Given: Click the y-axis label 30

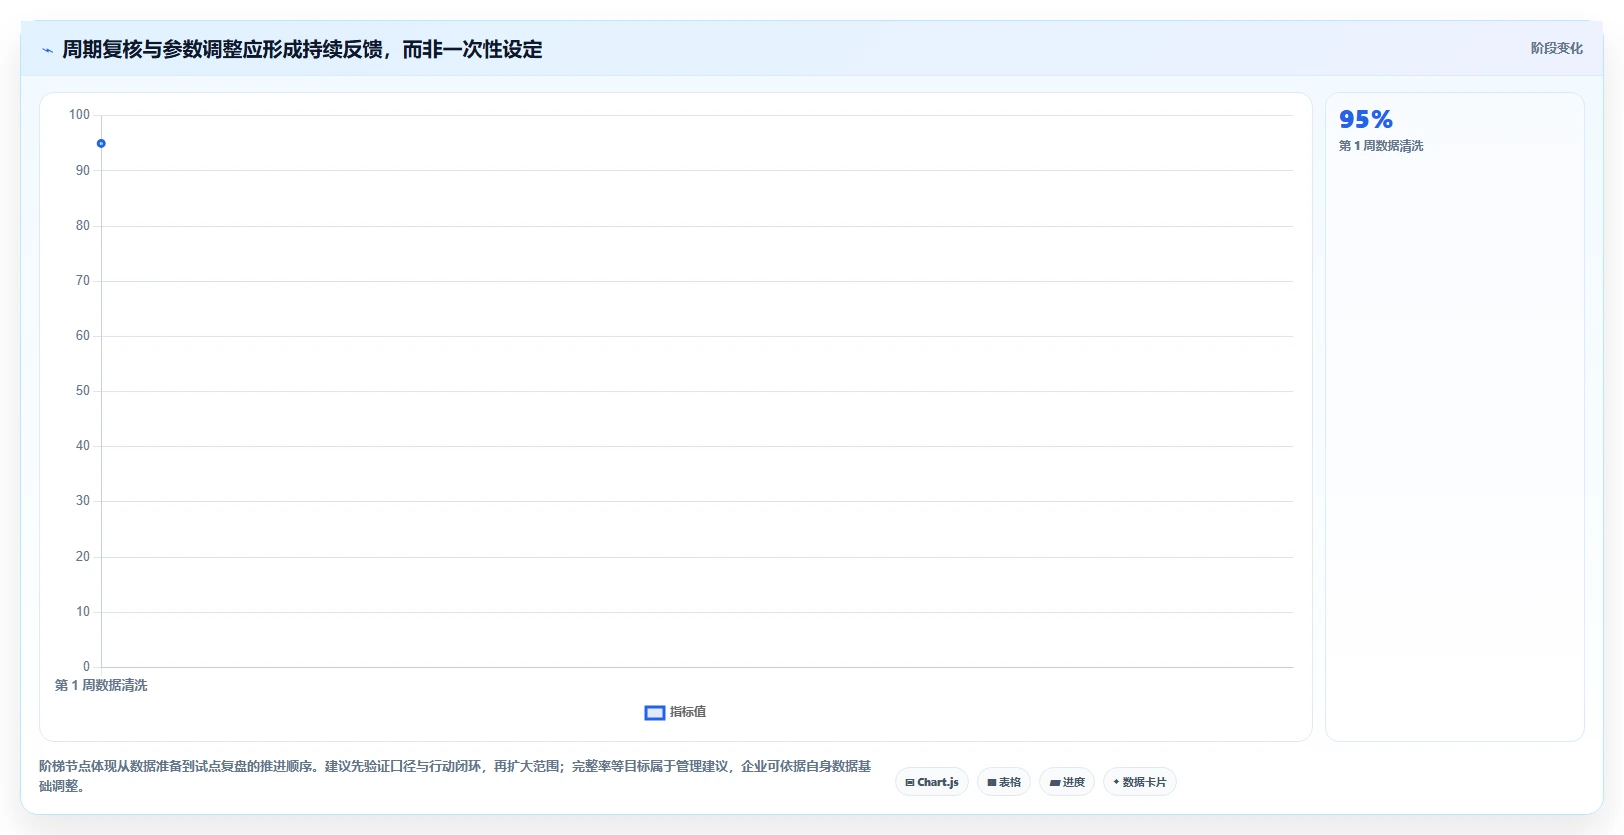Looking at the screenshot, I should point(83,501).
